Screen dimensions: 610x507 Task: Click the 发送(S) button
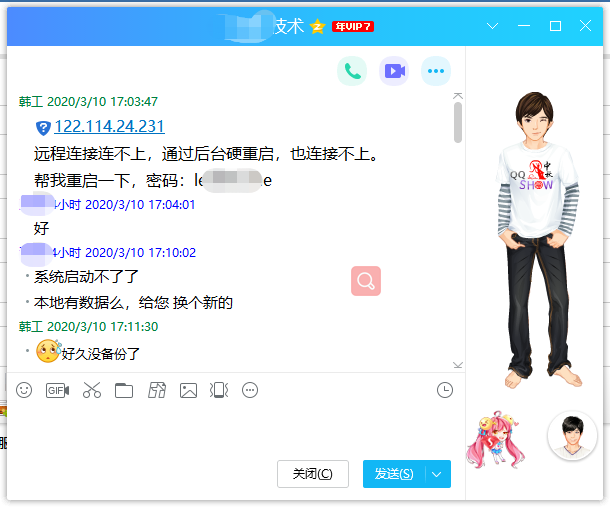tap(394, 474)
